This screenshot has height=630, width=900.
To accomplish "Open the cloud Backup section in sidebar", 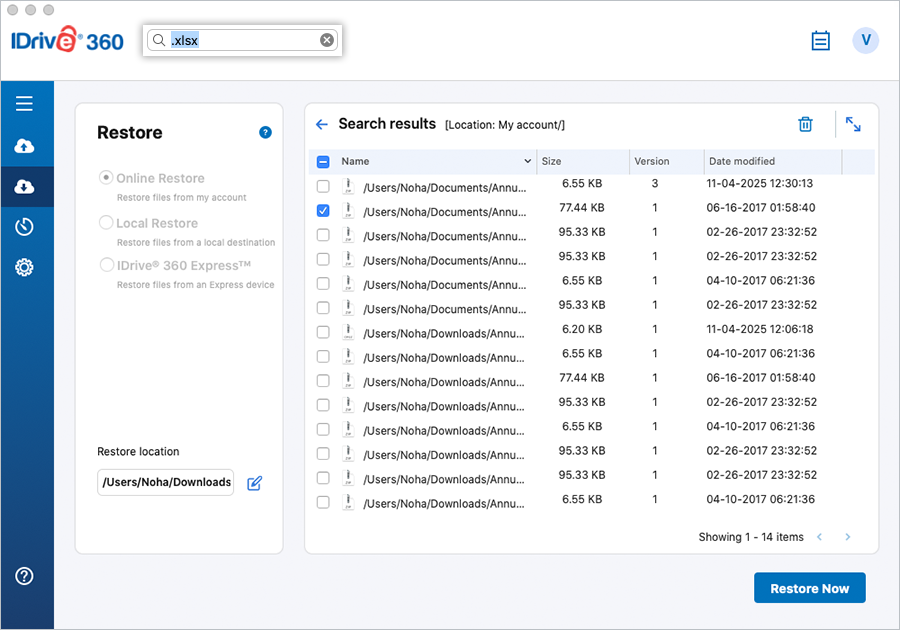I will point(24,147).
